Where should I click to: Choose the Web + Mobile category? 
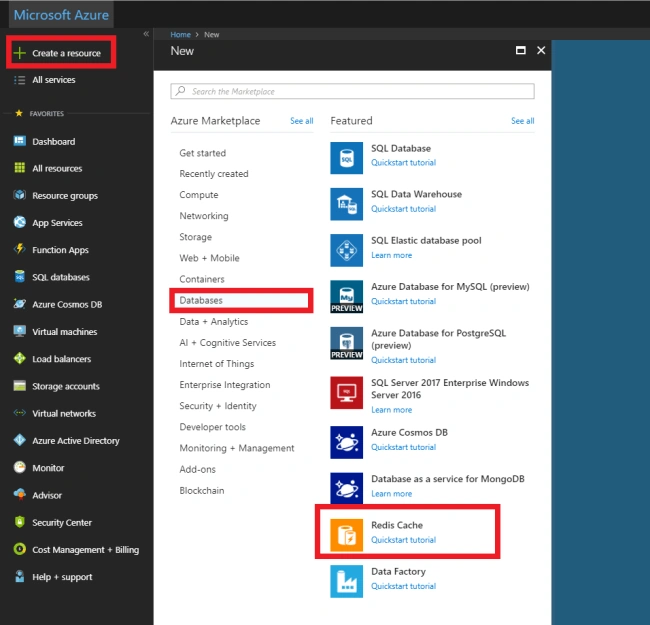pyautogui.click(x=209, y=258)
